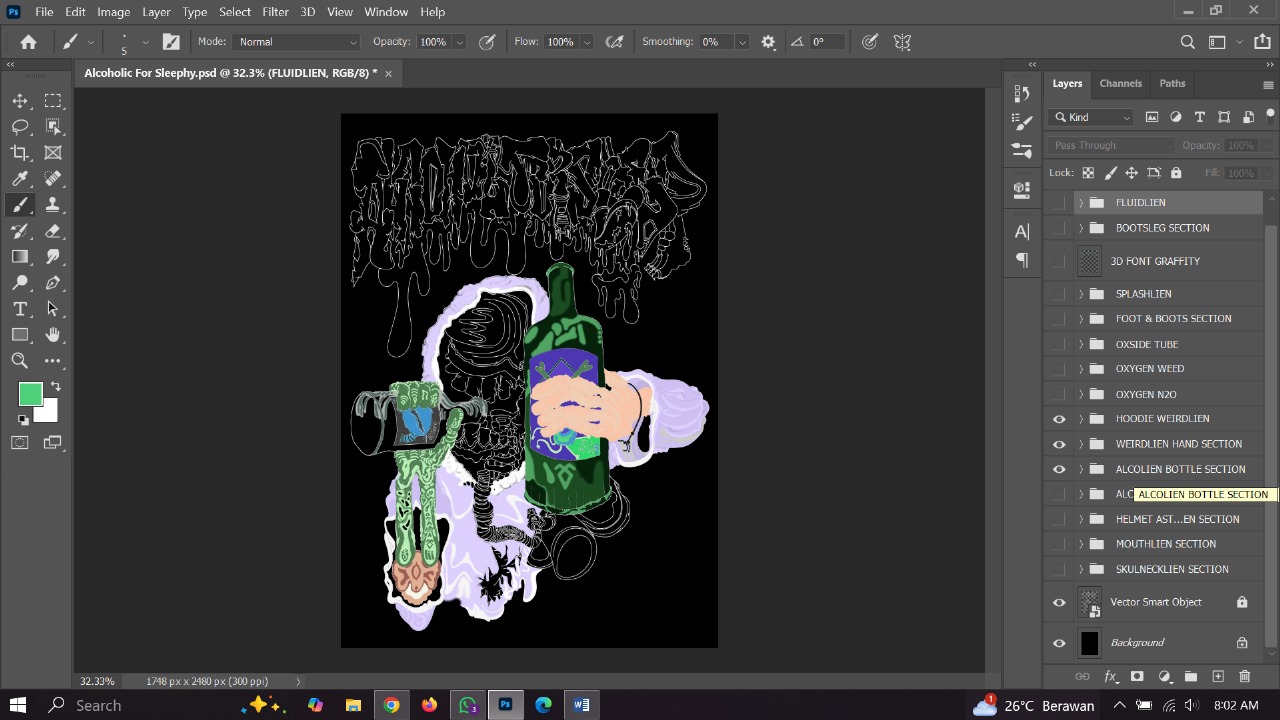Open the blending Mode dropdown set to Normal
Image resolution: width=1280 pixels, height=720 pixels.
click(x=296, y=41)
